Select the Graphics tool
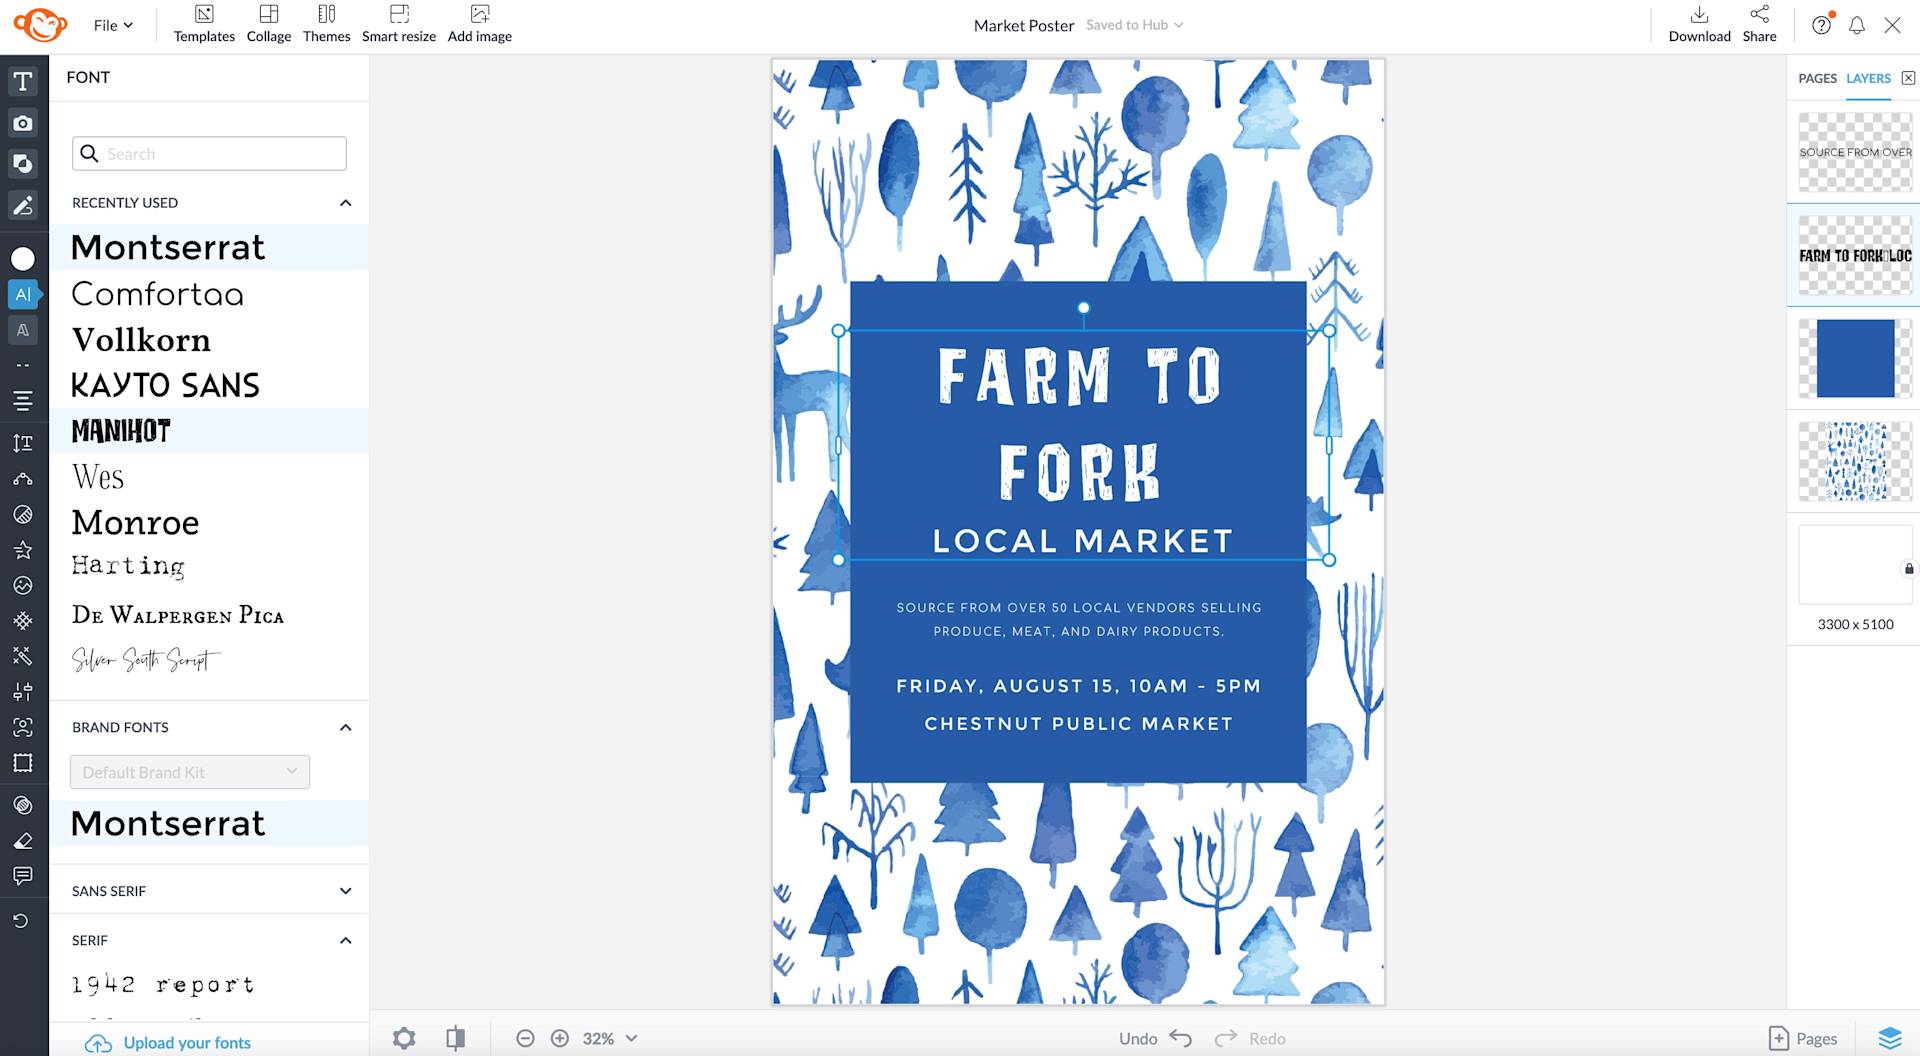This screenshot has height=1056, width=1920. pos(24,164)
